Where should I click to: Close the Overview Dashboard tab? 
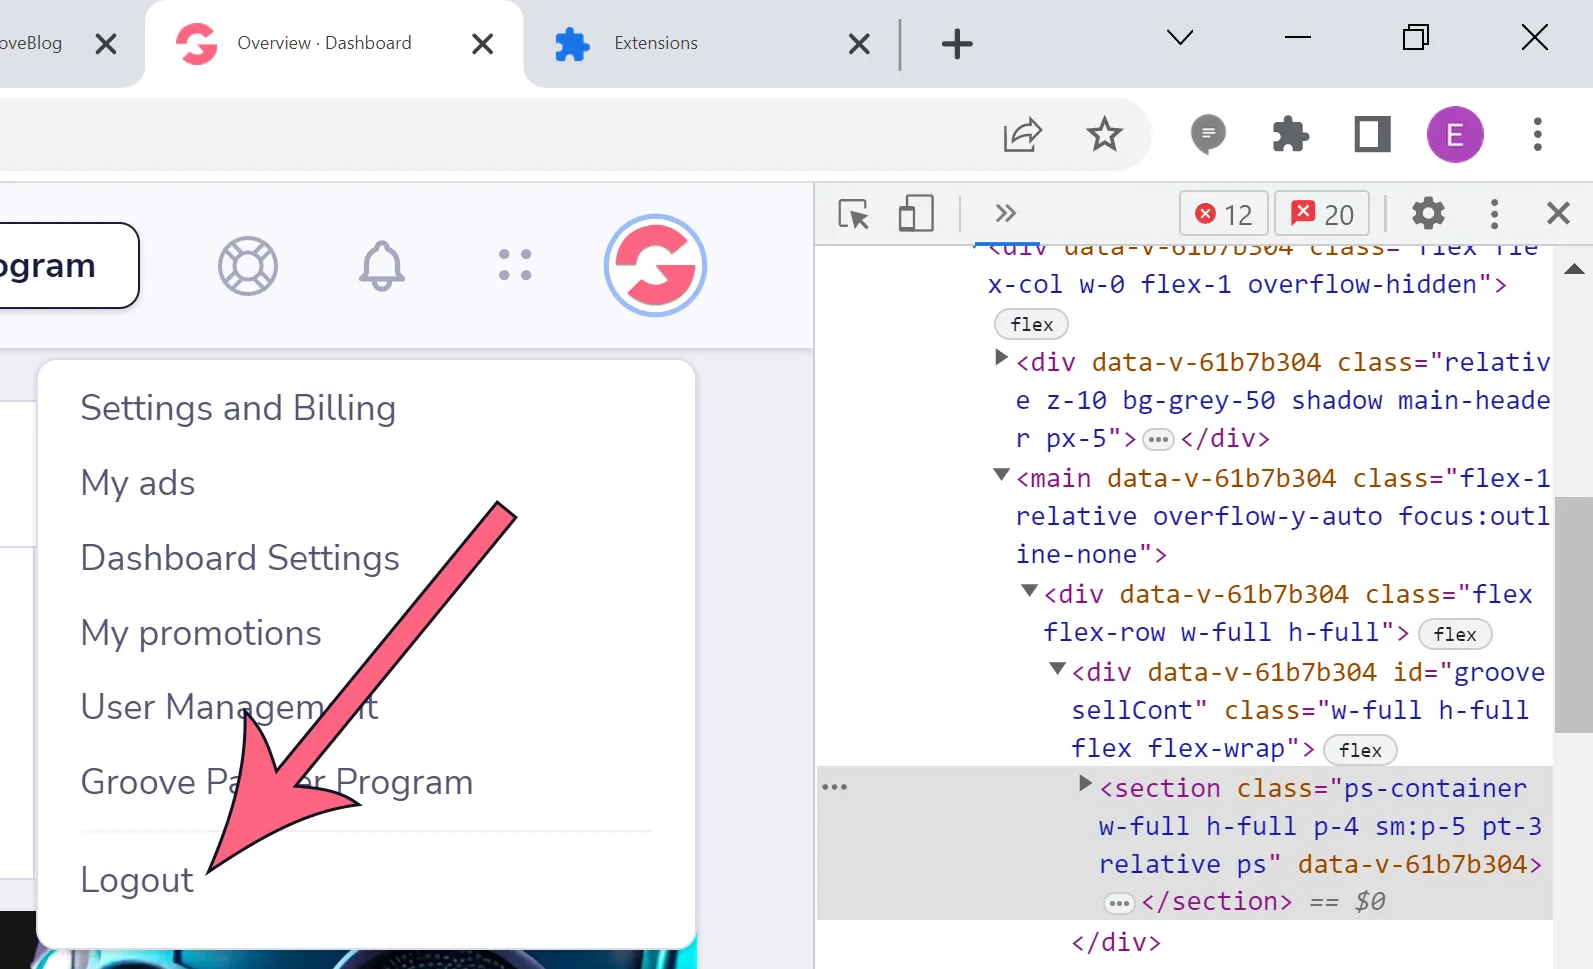point(482,44)
